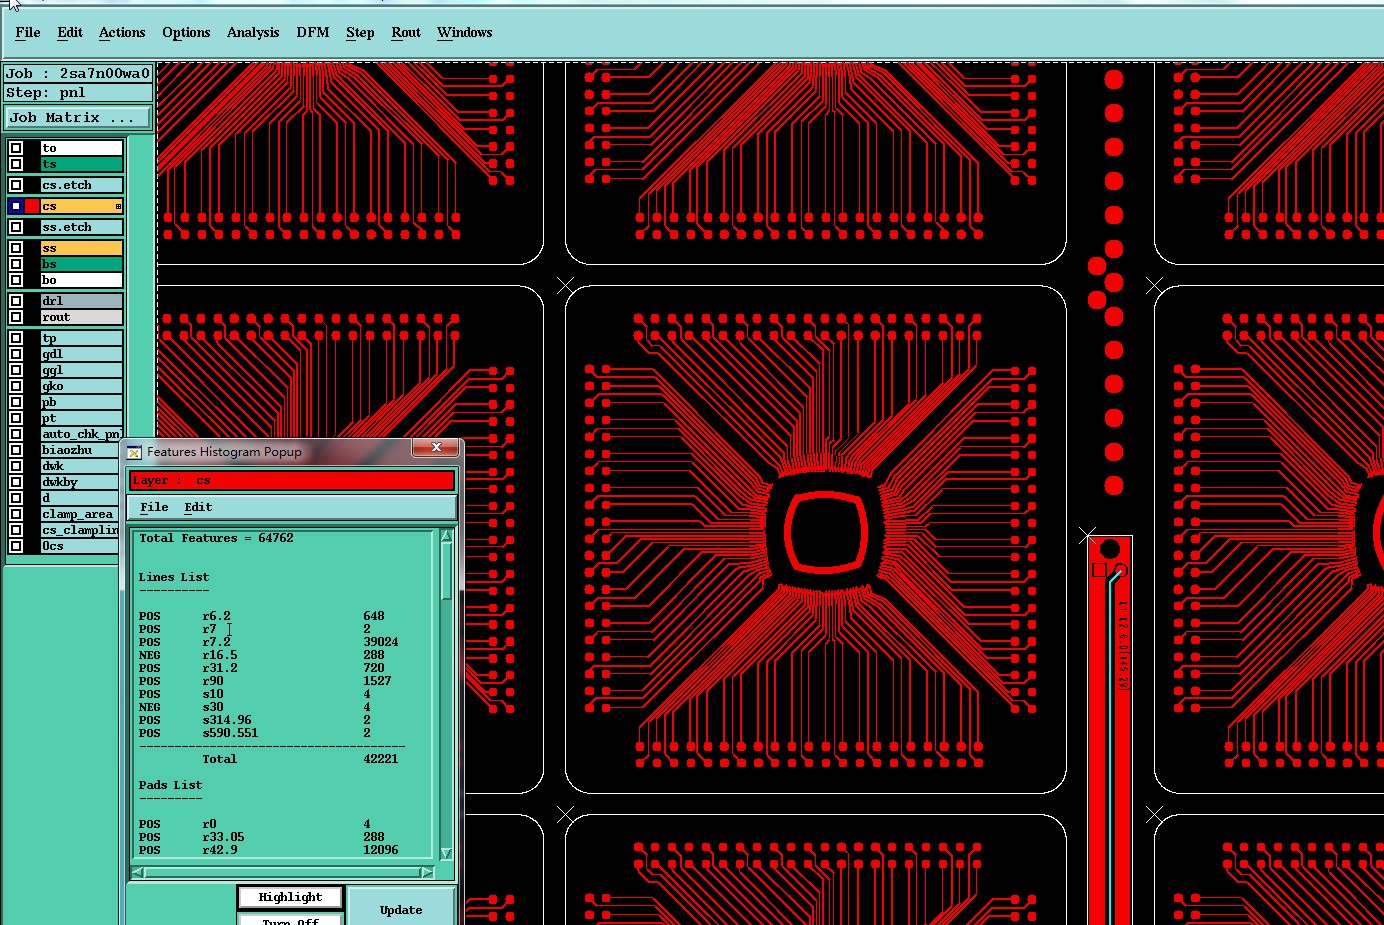The height and width of the screenshot is (925, 1384).
Task: Open the Job Matrix button
Action: [x=78, y=118]
